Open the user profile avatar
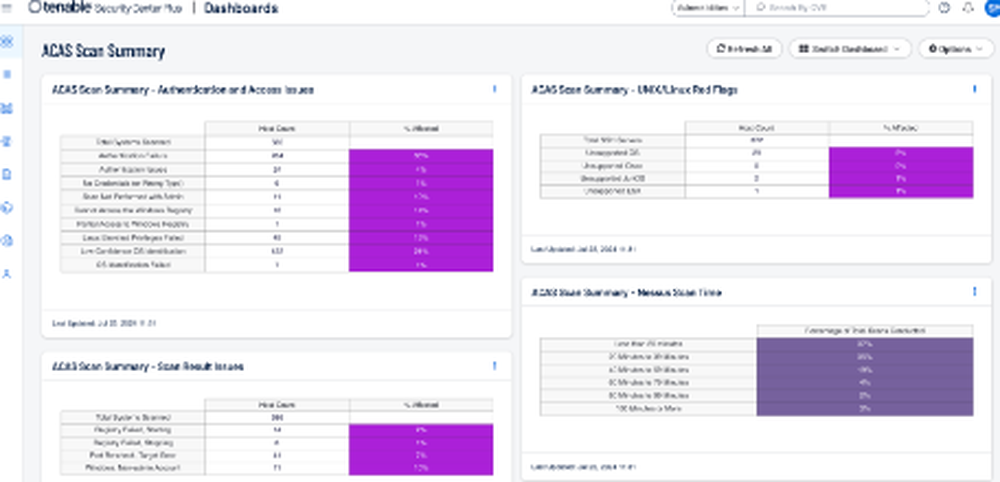Image resolution: width=1000 pixels, height=482 pixels. [x=992, y=8]
